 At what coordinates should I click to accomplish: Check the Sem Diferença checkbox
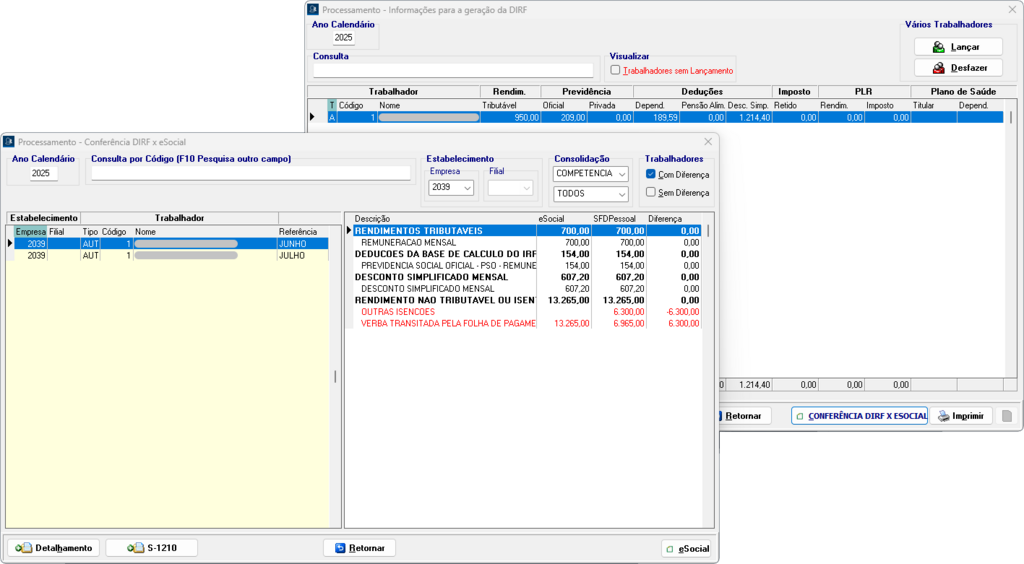click(x=651, y=192)
